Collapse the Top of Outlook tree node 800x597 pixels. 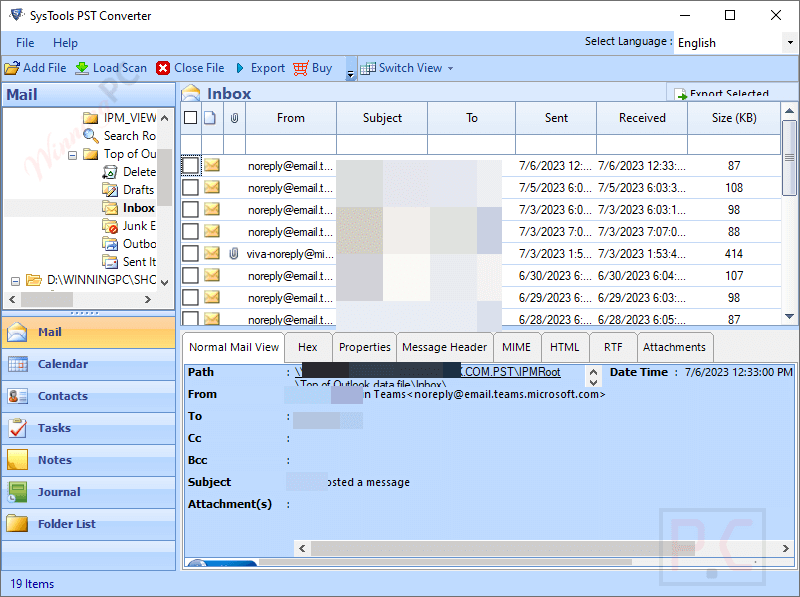72,155
